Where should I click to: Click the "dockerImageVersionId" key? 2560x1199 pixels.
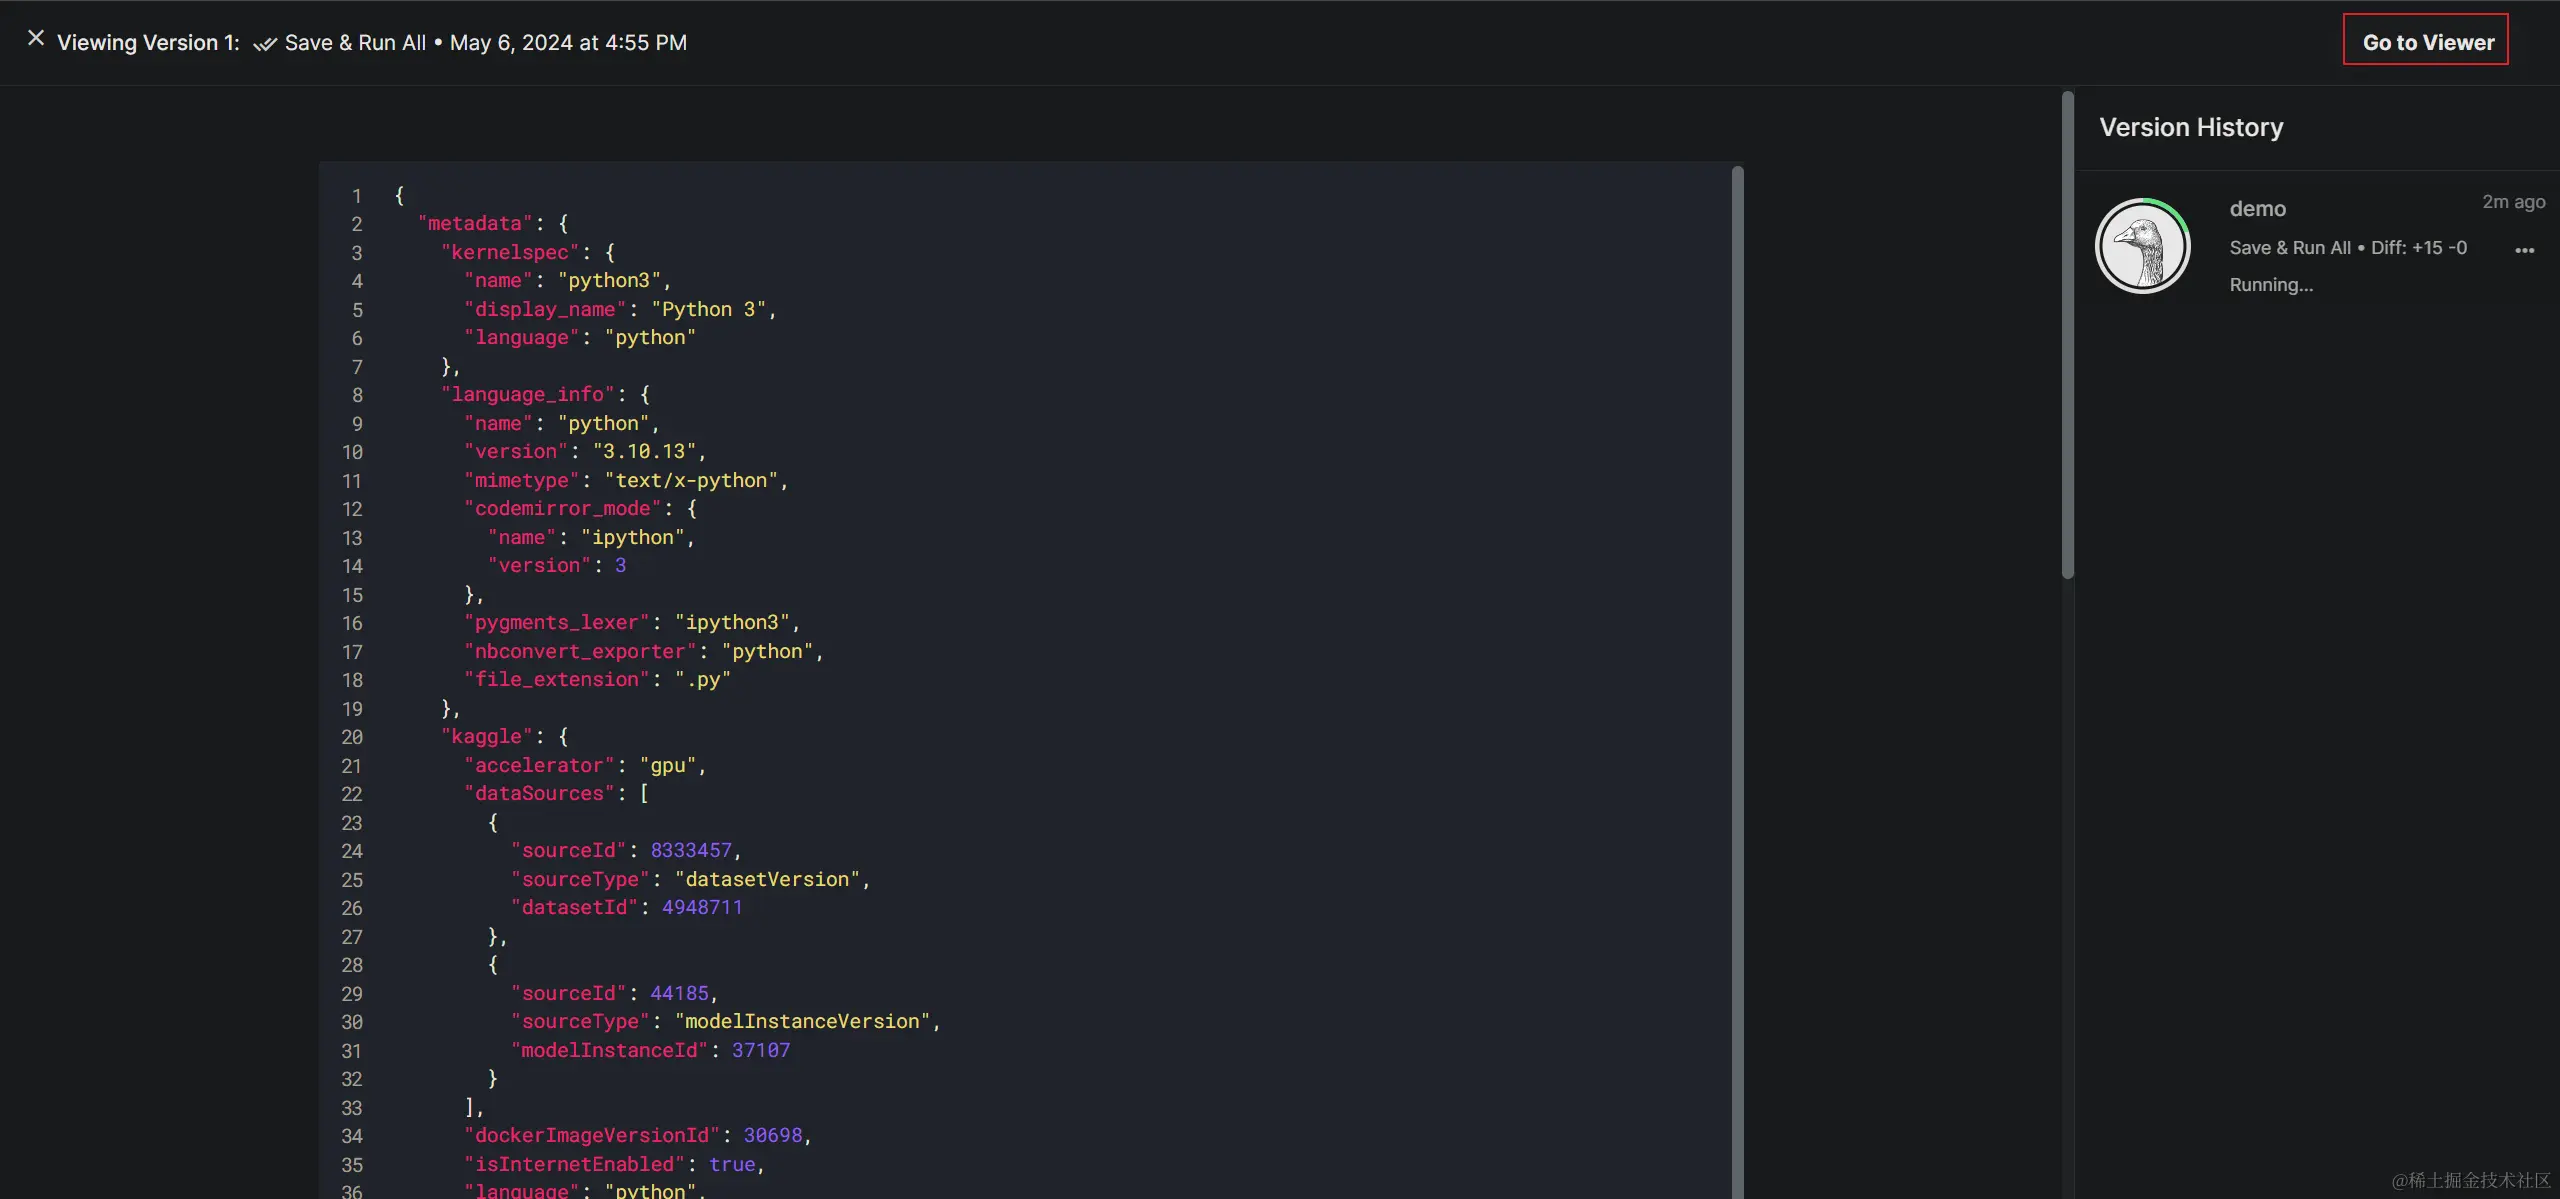click(592, 1136)
